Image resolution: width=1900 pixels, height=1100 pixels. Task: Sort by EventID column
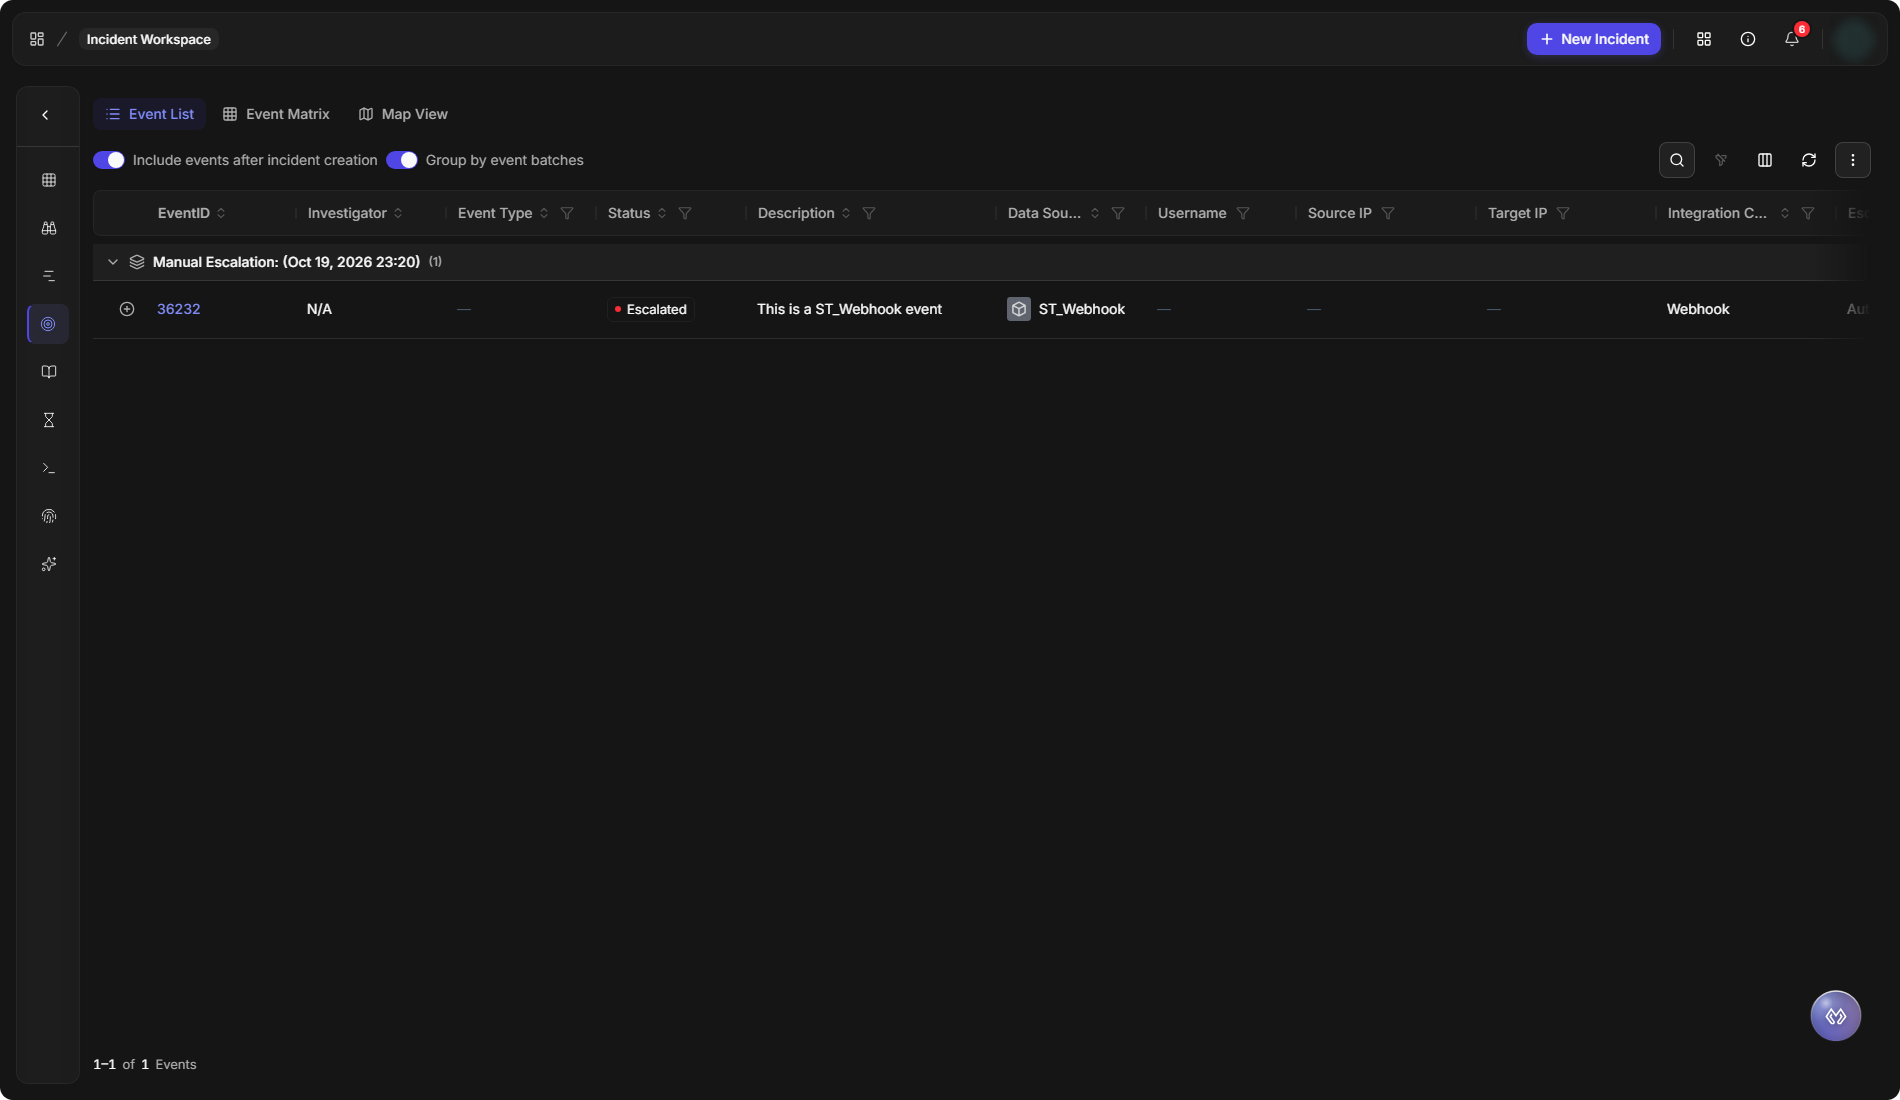(221, 213)
